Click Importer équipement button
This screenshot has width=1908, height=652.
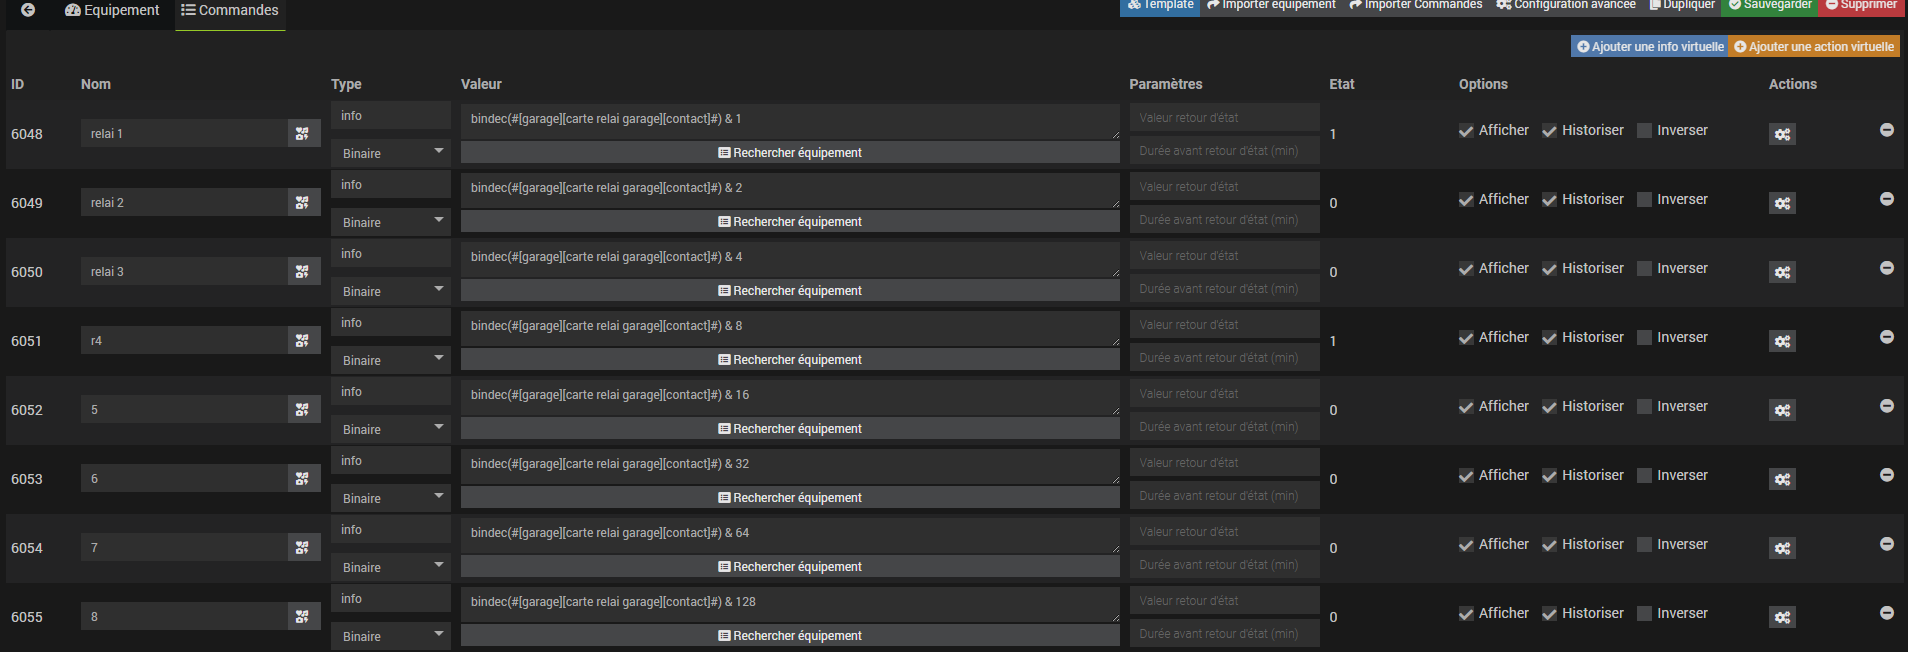[1271, 6]
